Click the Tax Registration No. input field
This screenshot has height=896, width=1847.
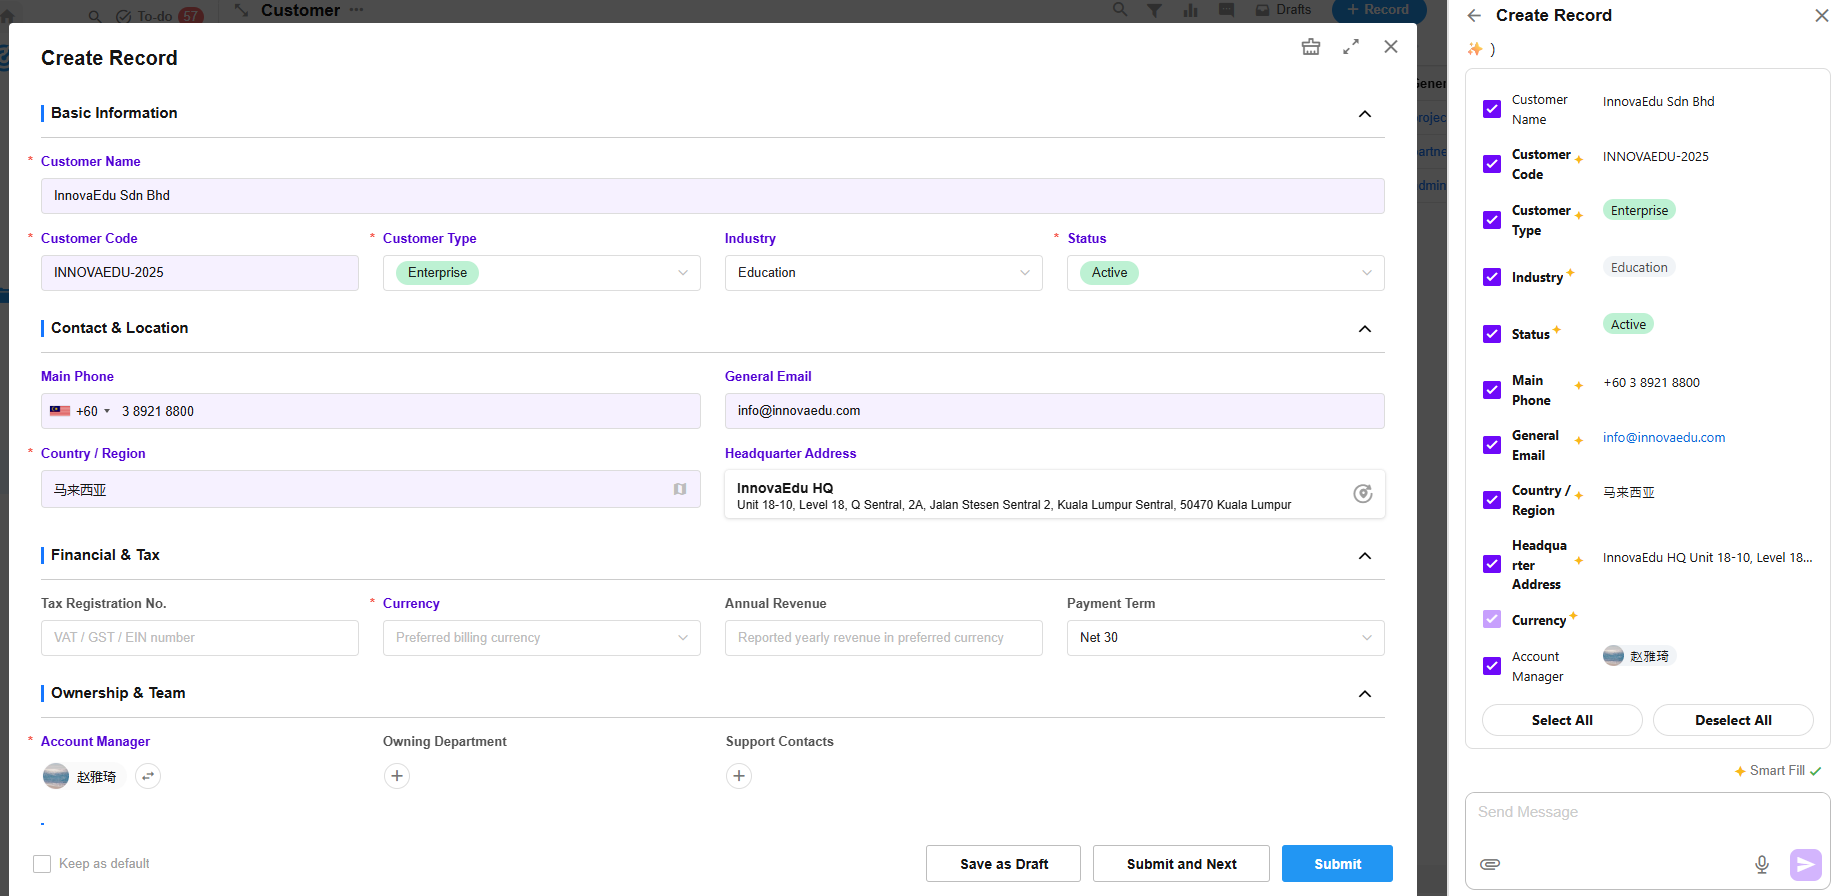[x=199, y=638]
